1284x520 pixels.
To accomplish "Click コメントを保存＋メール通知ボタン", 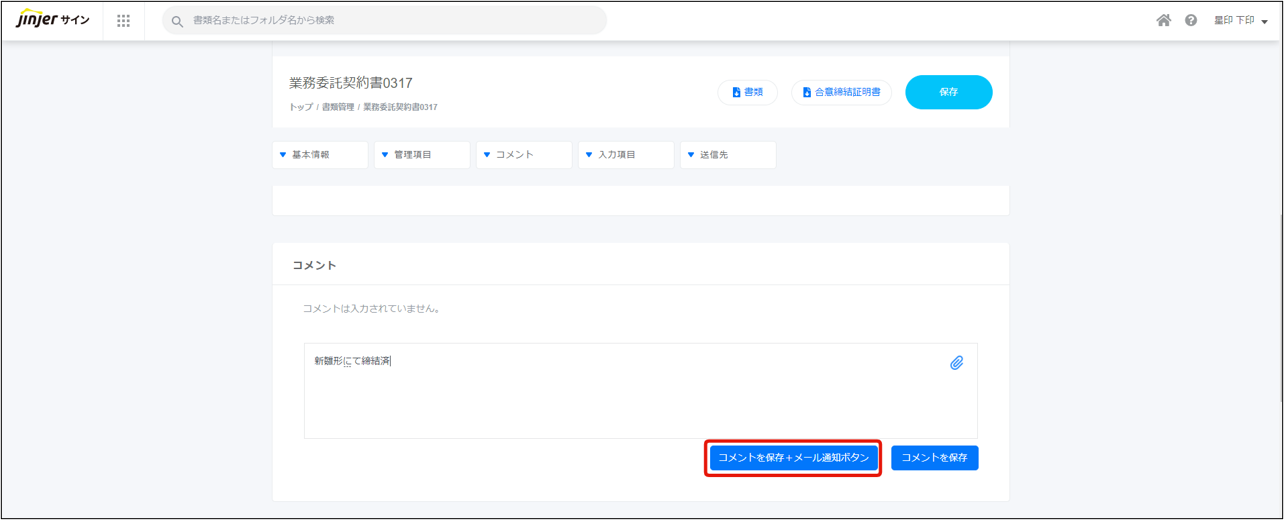I will point(793,457).
